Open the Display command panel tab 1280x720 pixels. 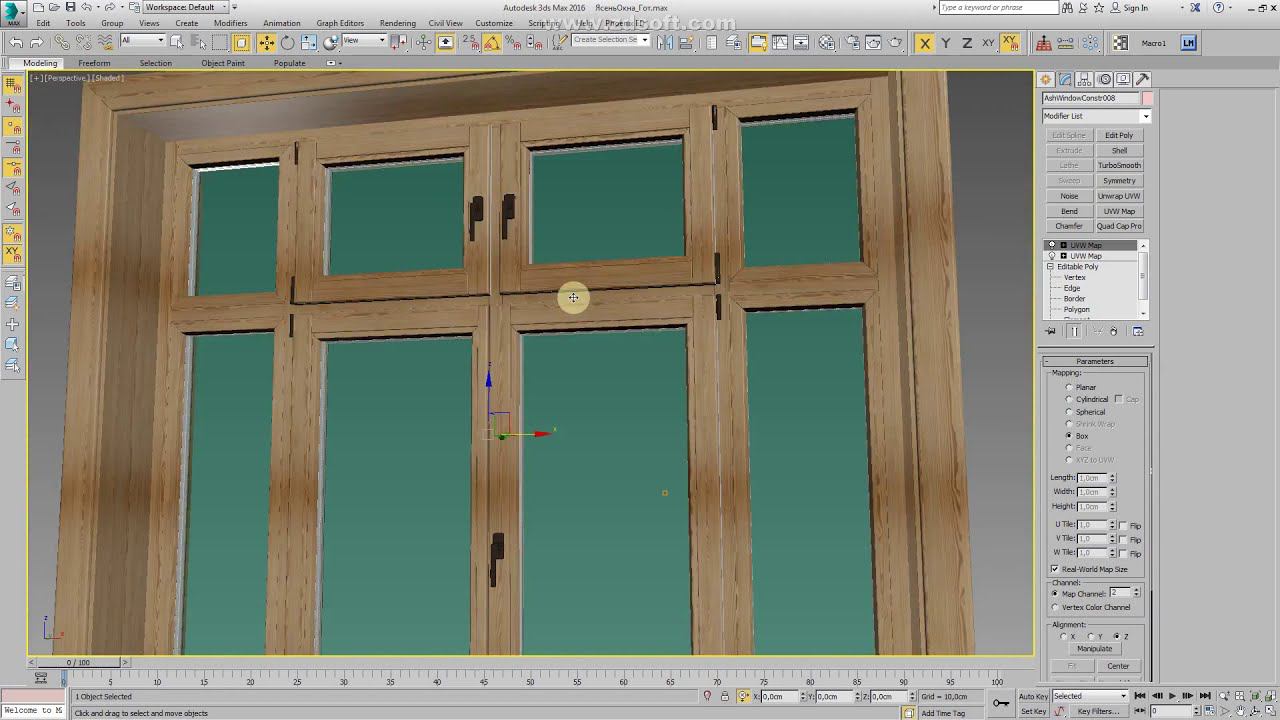(x=1124, y=79)
